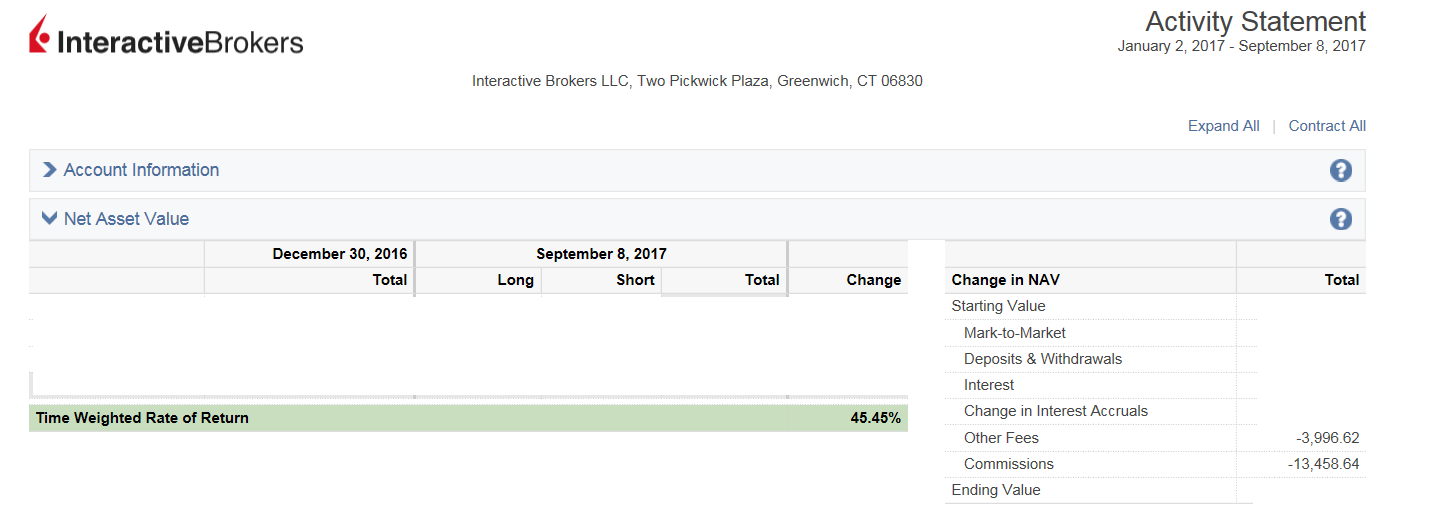
Task: Select the Time Weighted Rate of Return row
Action: tap(142, 418)
